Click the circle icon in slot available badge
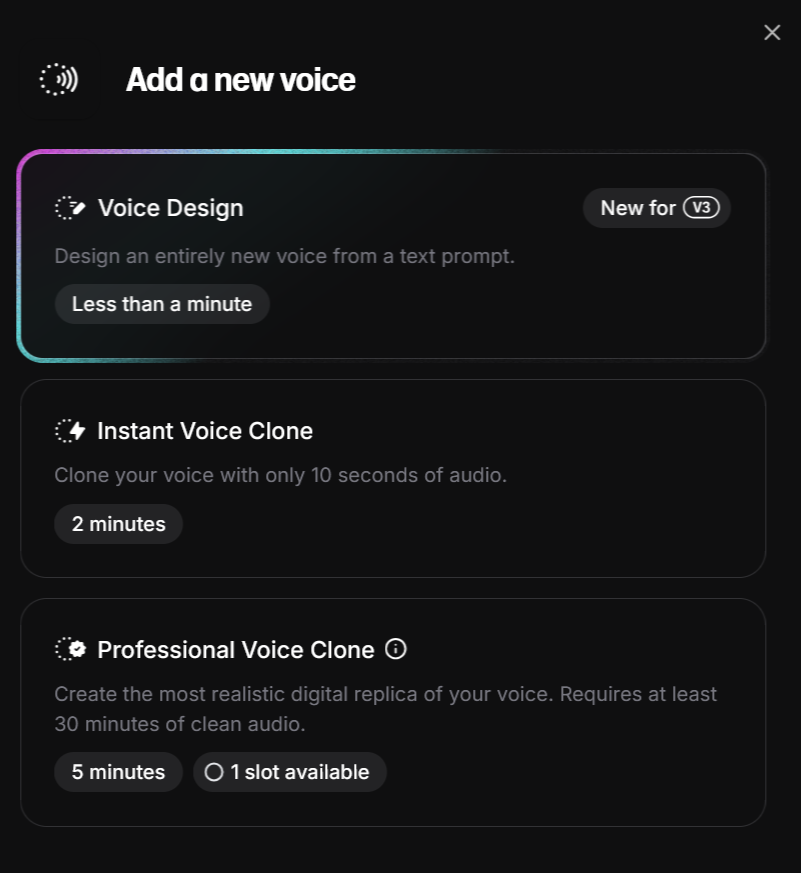This screenshot has height=873, width=801. [214, 772]
